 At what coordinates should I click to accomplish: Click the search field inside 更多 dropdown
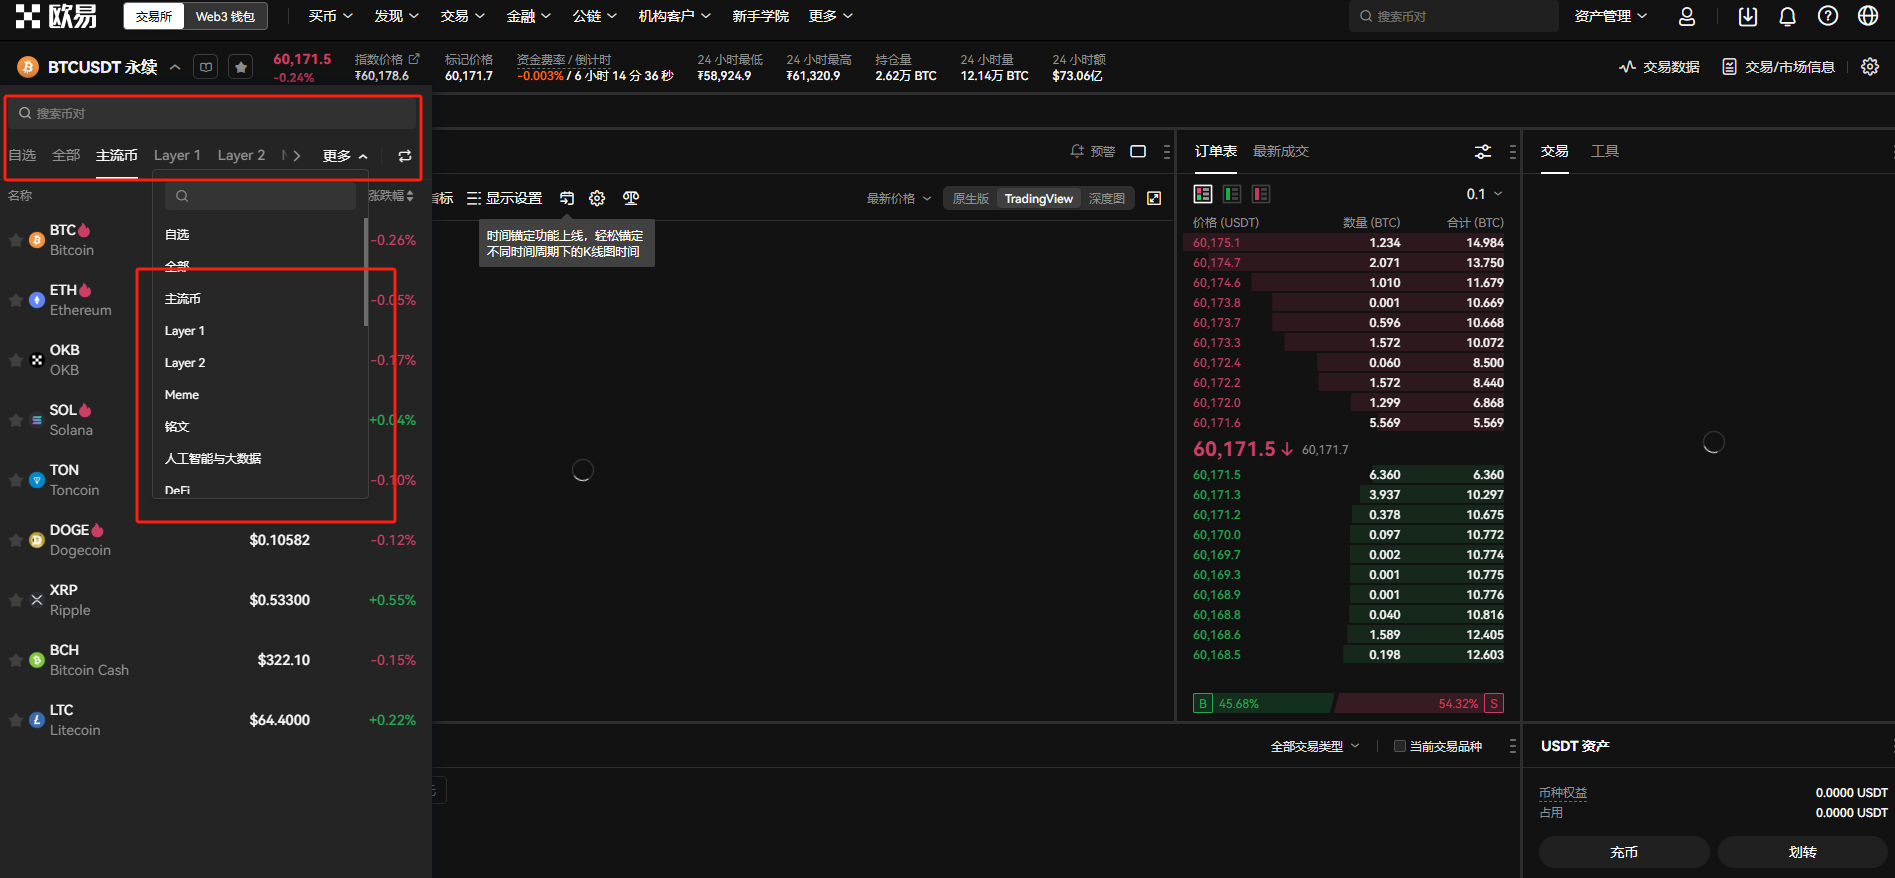(261, 196)
